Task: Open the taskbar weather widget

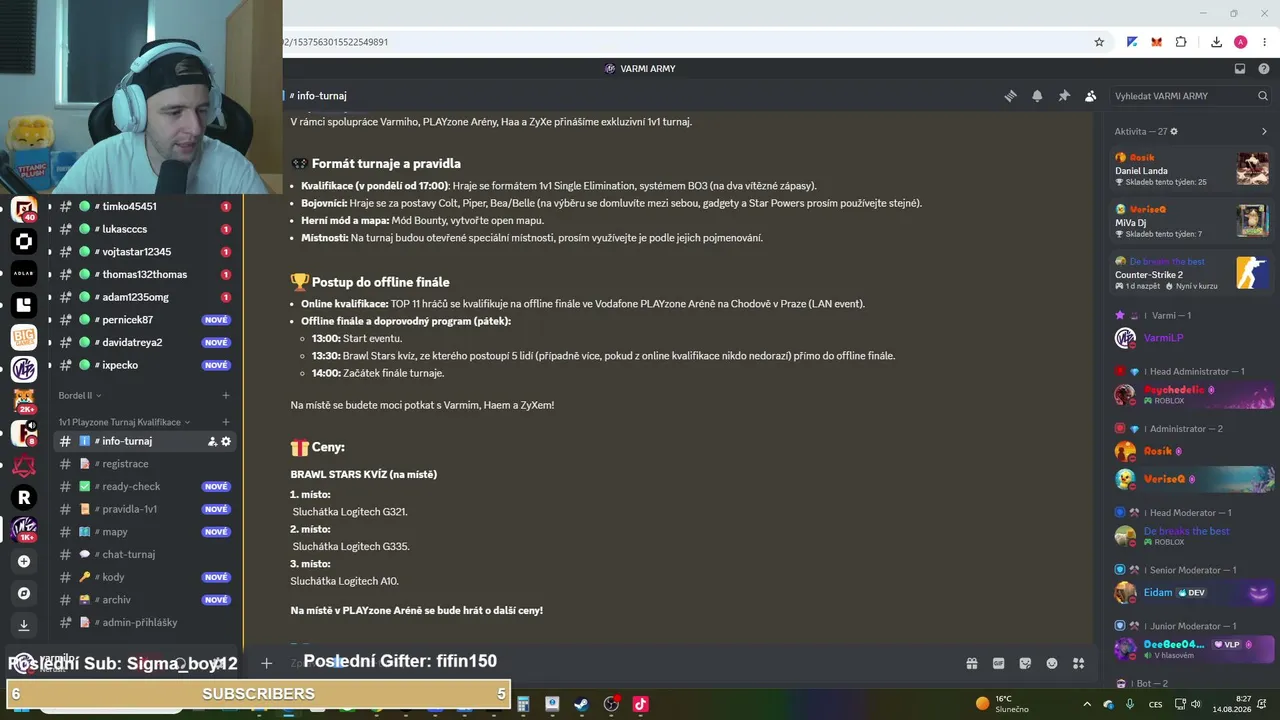Action: click(x=1003, y=704)
